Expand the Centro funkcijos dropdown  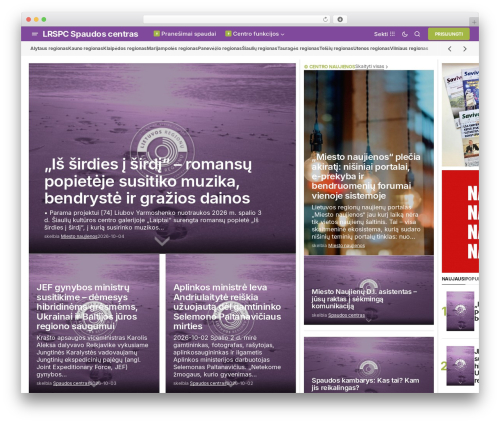click(283, 34)
